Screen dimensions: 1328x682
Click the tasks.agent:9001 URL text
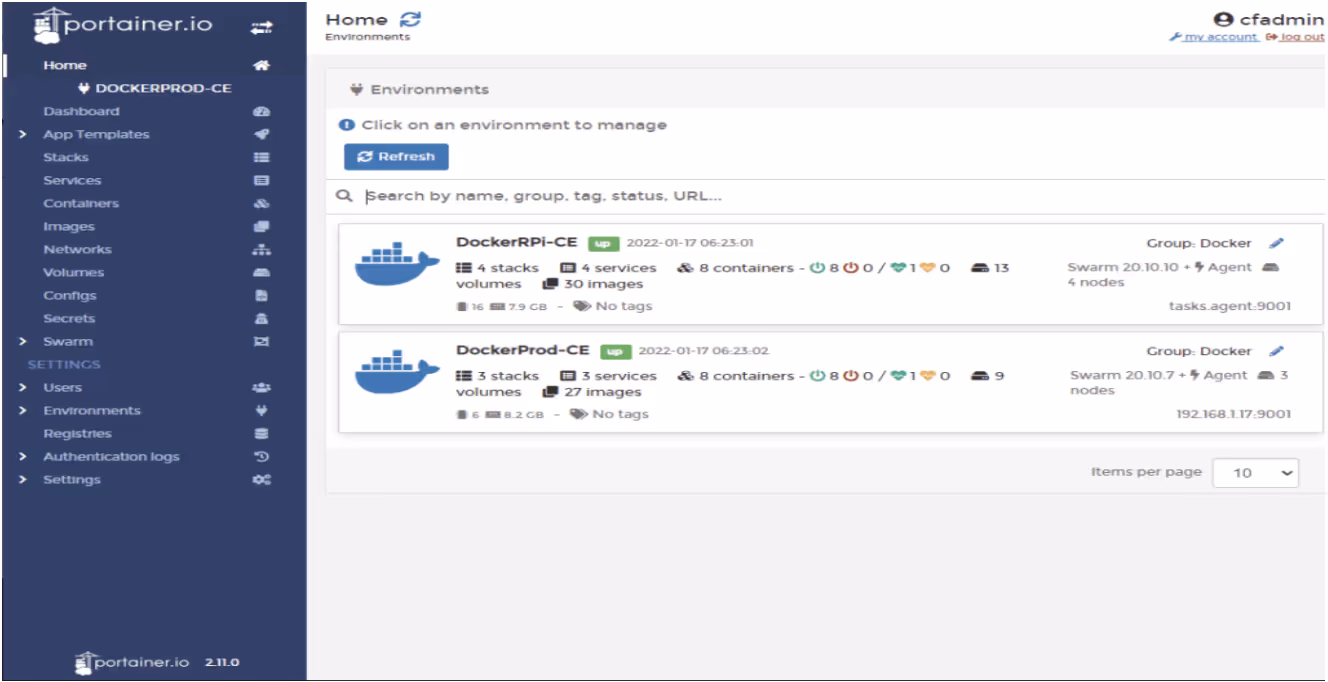tap(1230, 306)
